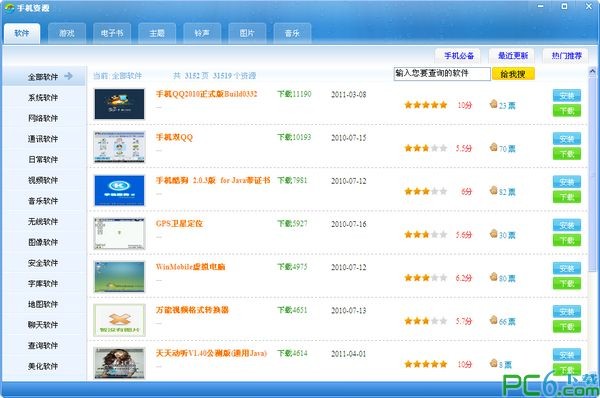Select 系统软件 category
The height and width of the screenshot is (398, 600).
click(x=43, y=98)
